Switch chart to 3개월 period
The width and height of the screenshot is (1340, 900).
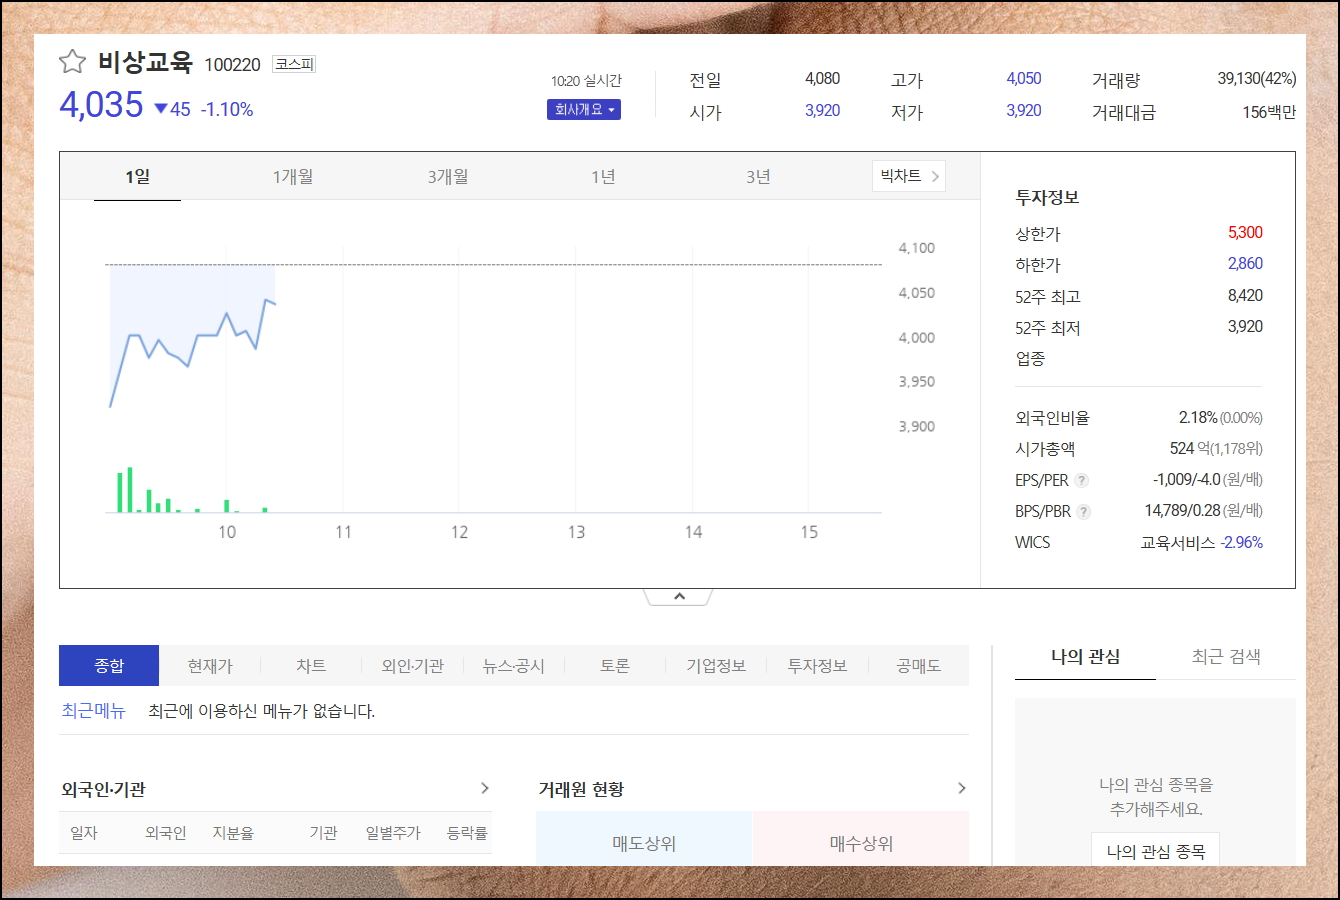tap(448, 176)
